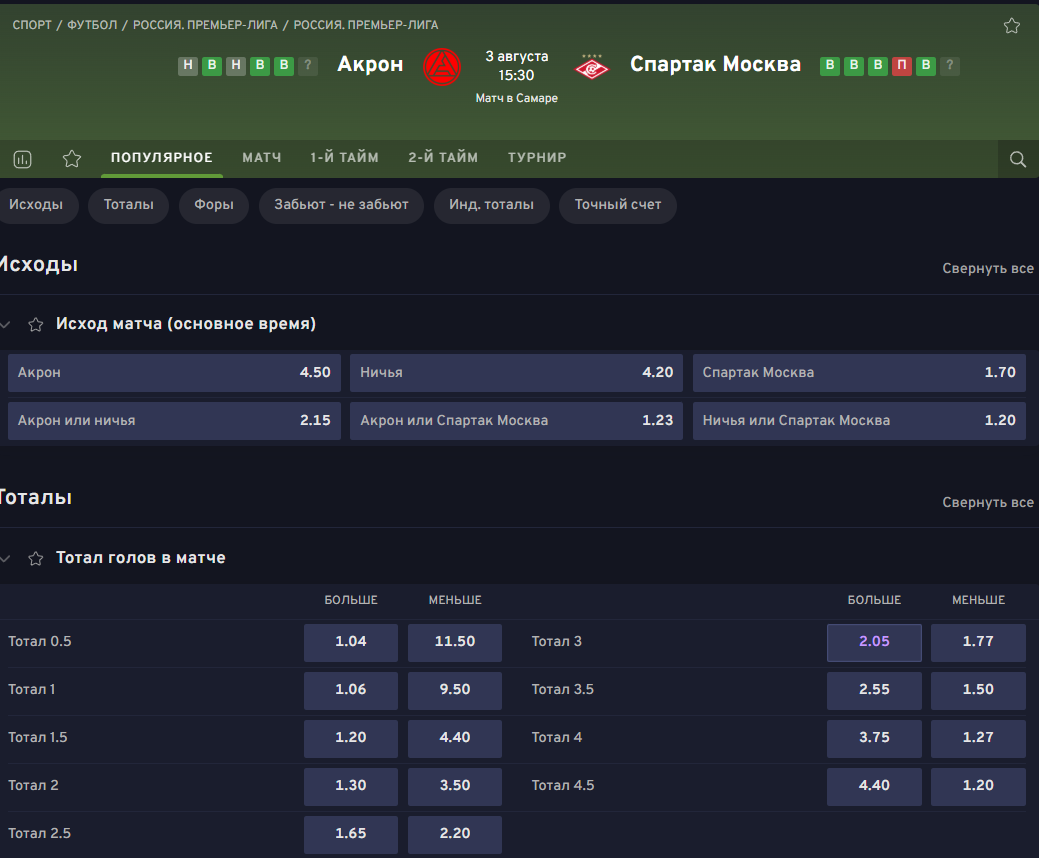The height and width of the screenshot is (858, 1039).
Task: Click the '3 августа' match date
Action: [x=517, y=57]
